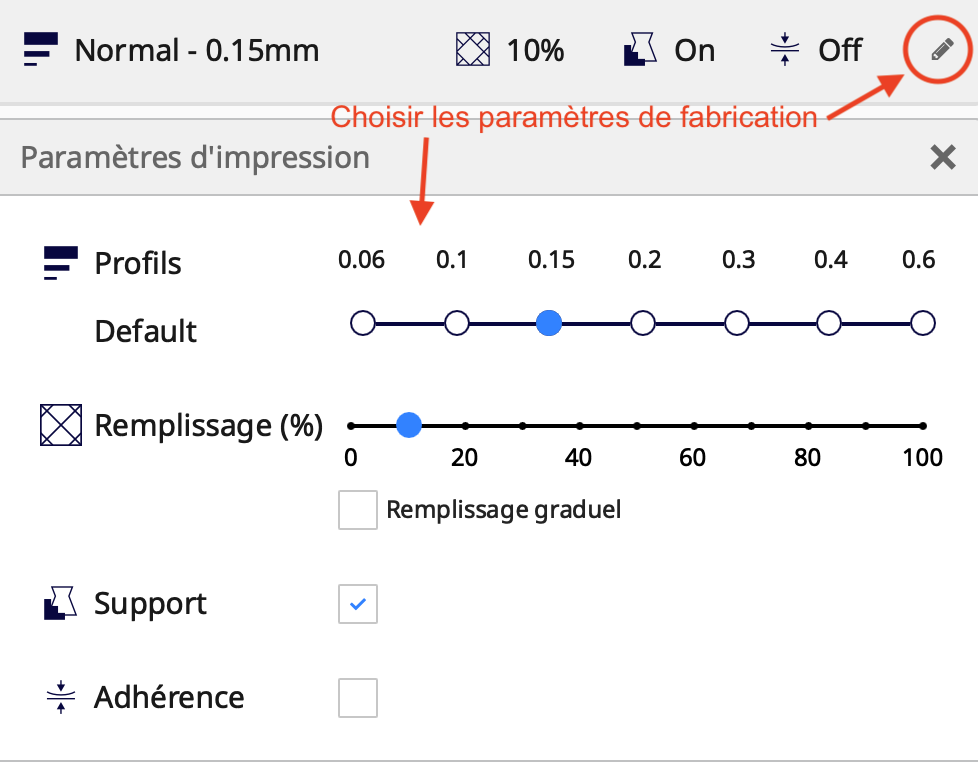Choose the 0.2 profile point

coord(643,323)
